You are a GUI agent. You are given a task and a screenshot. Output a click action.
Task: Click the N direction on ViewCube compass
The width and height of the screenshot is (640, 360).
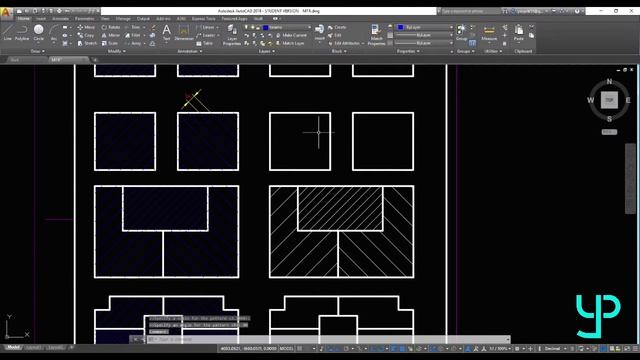[x=609, y=82]
